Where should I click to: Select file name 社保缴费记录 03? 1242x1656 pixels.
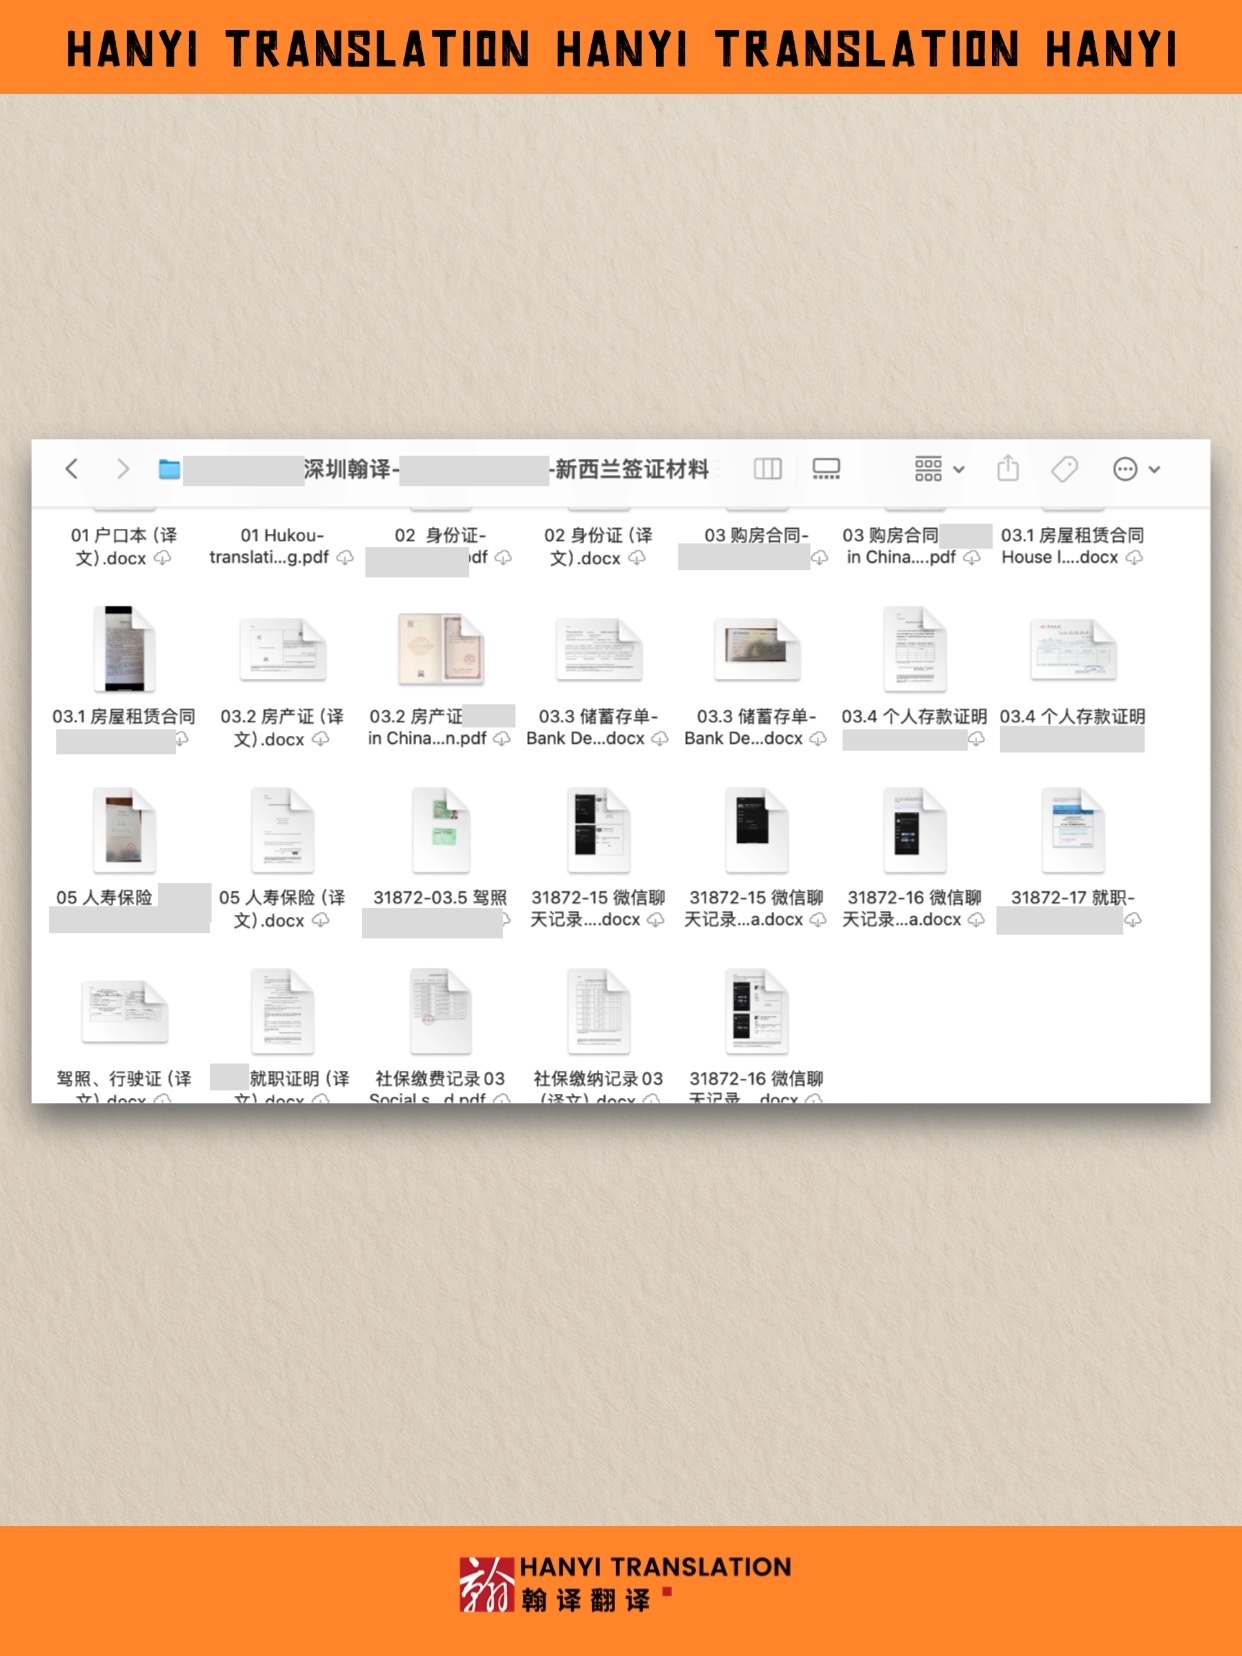[x=440, y=1079]
